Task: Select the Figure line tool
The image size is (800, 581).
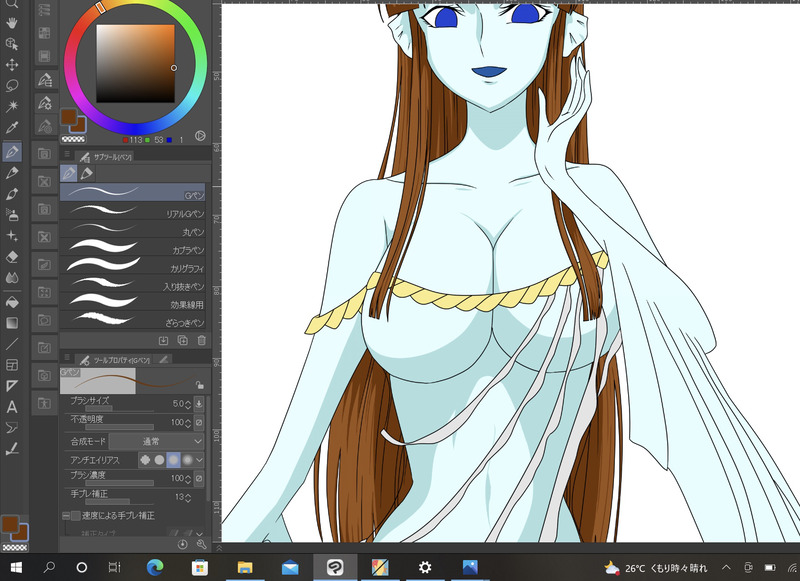Action: click(x=12, y=344)
